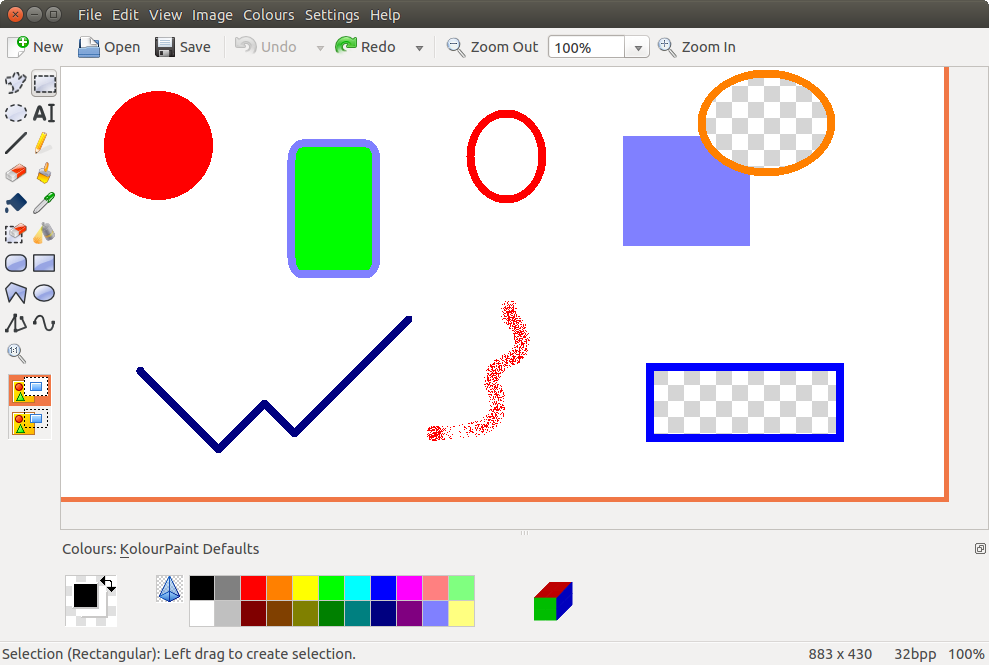Click the Zoom In button
989x665 pixels.
pos(697,47)
